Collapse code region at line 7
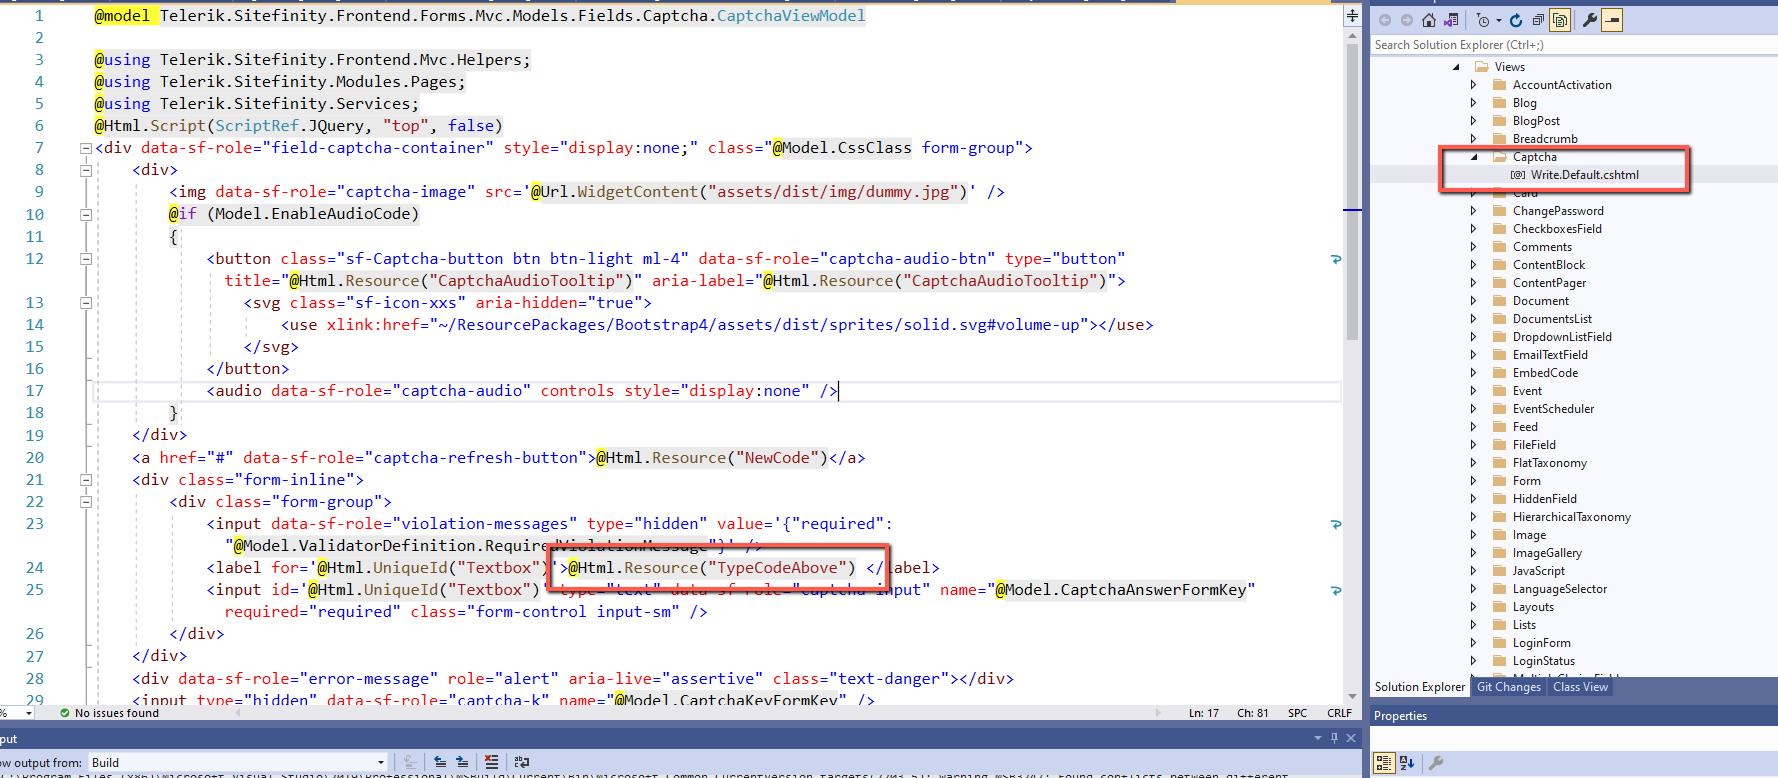The image size is (1778, 778). pyautogui.click(x=86, y=148)
